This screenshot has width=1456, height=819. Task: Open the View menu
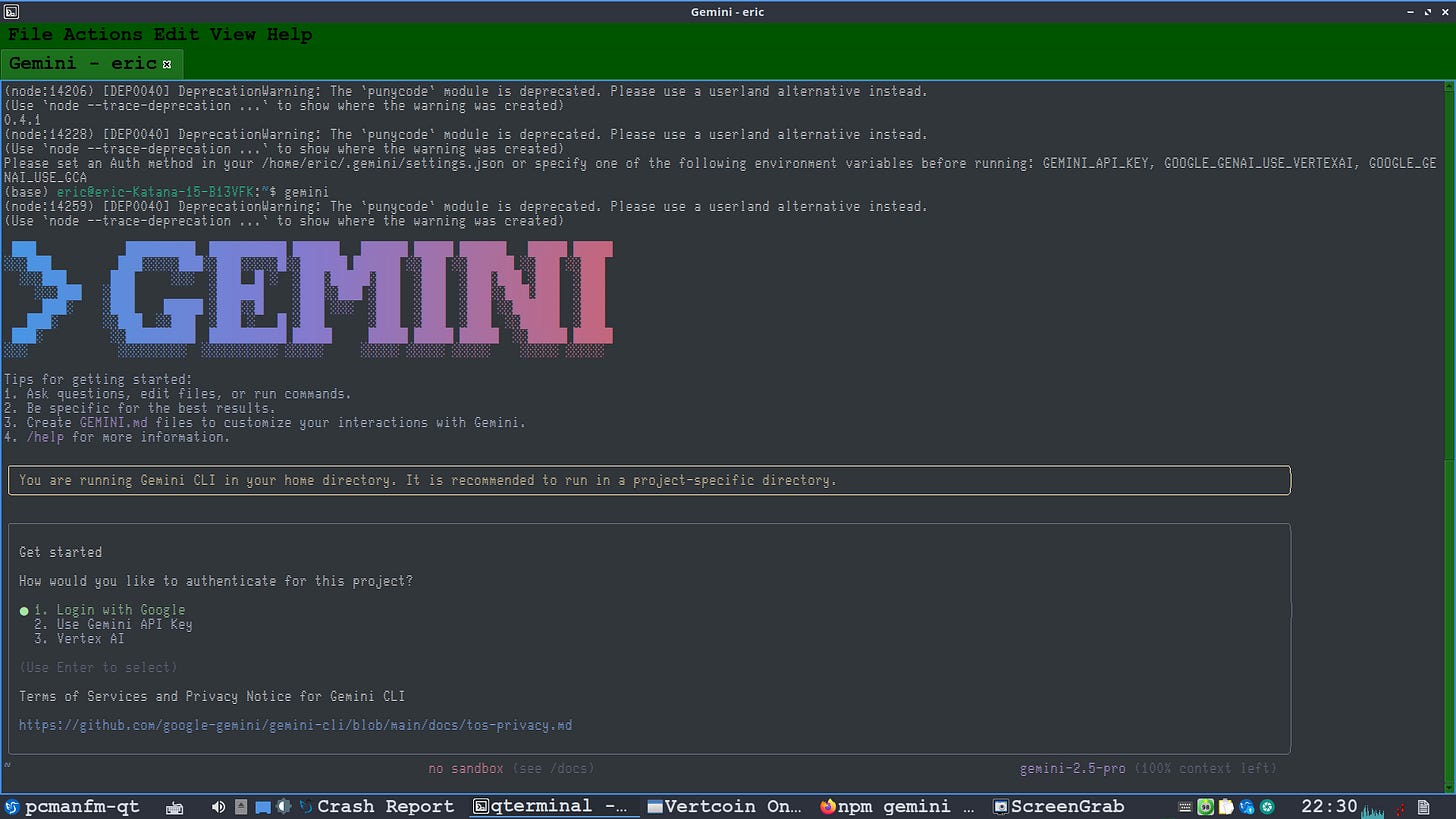pos(232,34)
